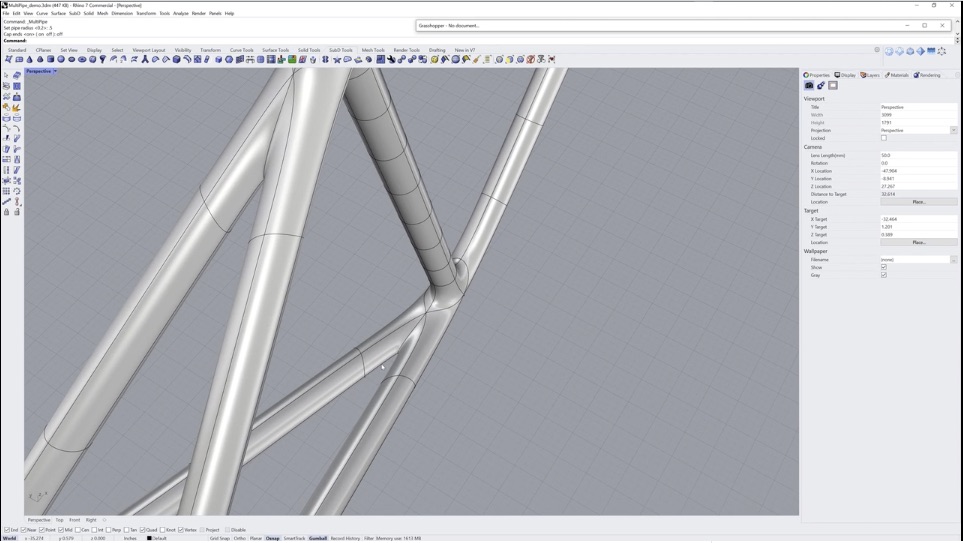Viewport: 963px width, 543px height.
Task: Click the Target Location Place button
Action: 918,242
